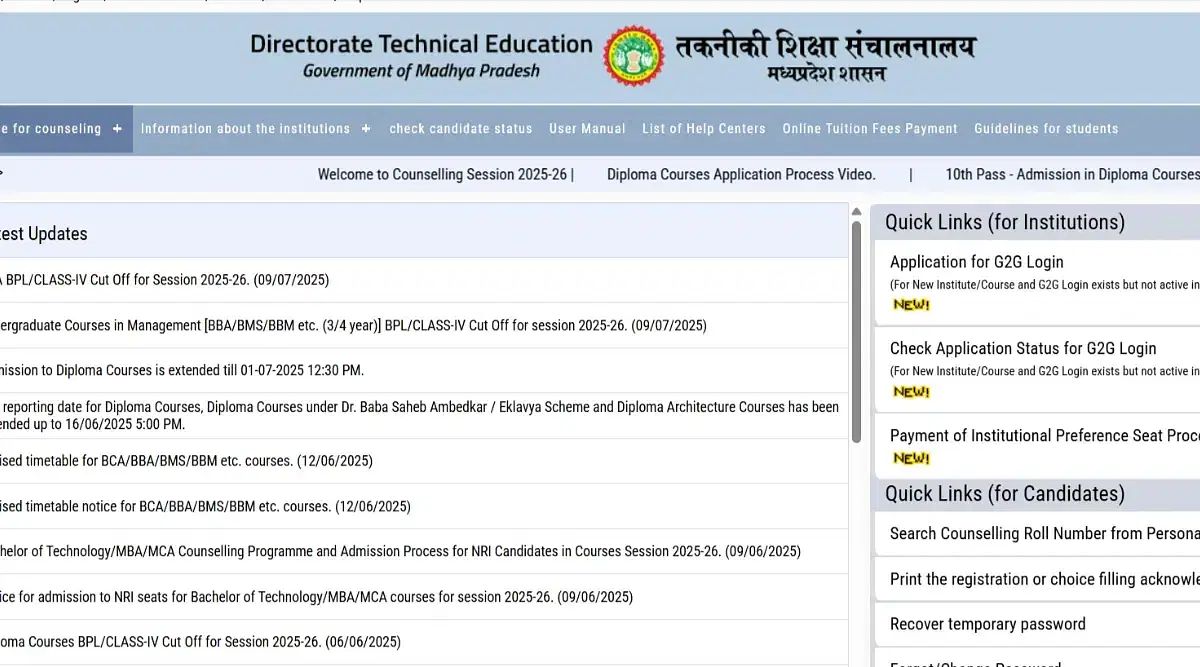Click the Madhya Pradesh government emblem logo
The image size is (1200, 667).
[x=633, y=56]
